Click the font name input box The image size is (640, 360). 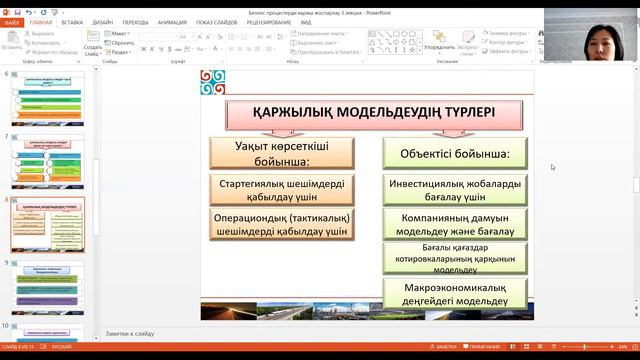pos(158,37)
